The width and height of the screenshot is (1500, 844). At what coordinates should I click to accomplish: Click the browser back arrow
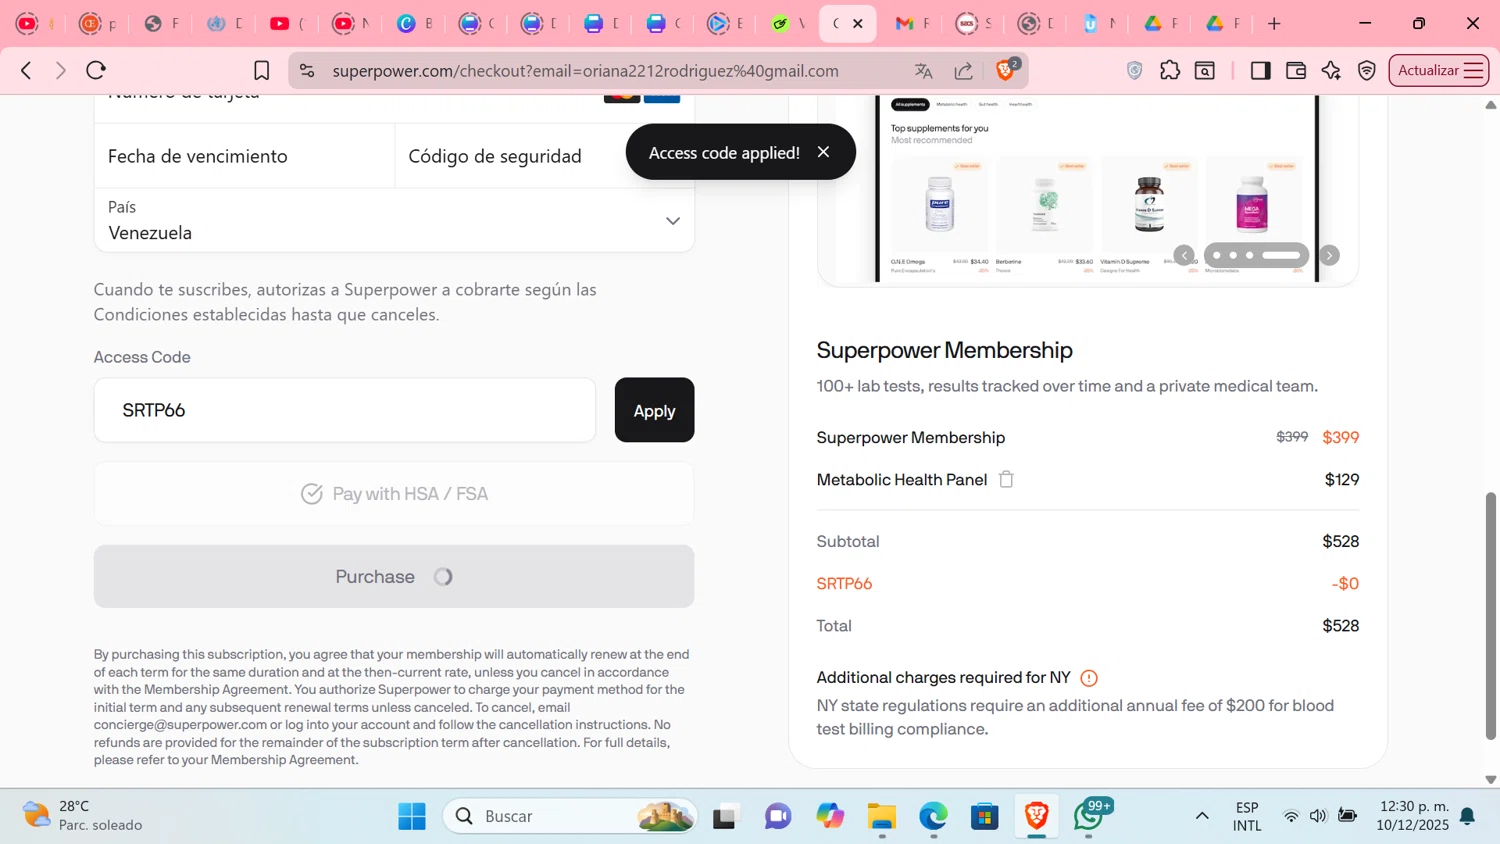point(27,70)
